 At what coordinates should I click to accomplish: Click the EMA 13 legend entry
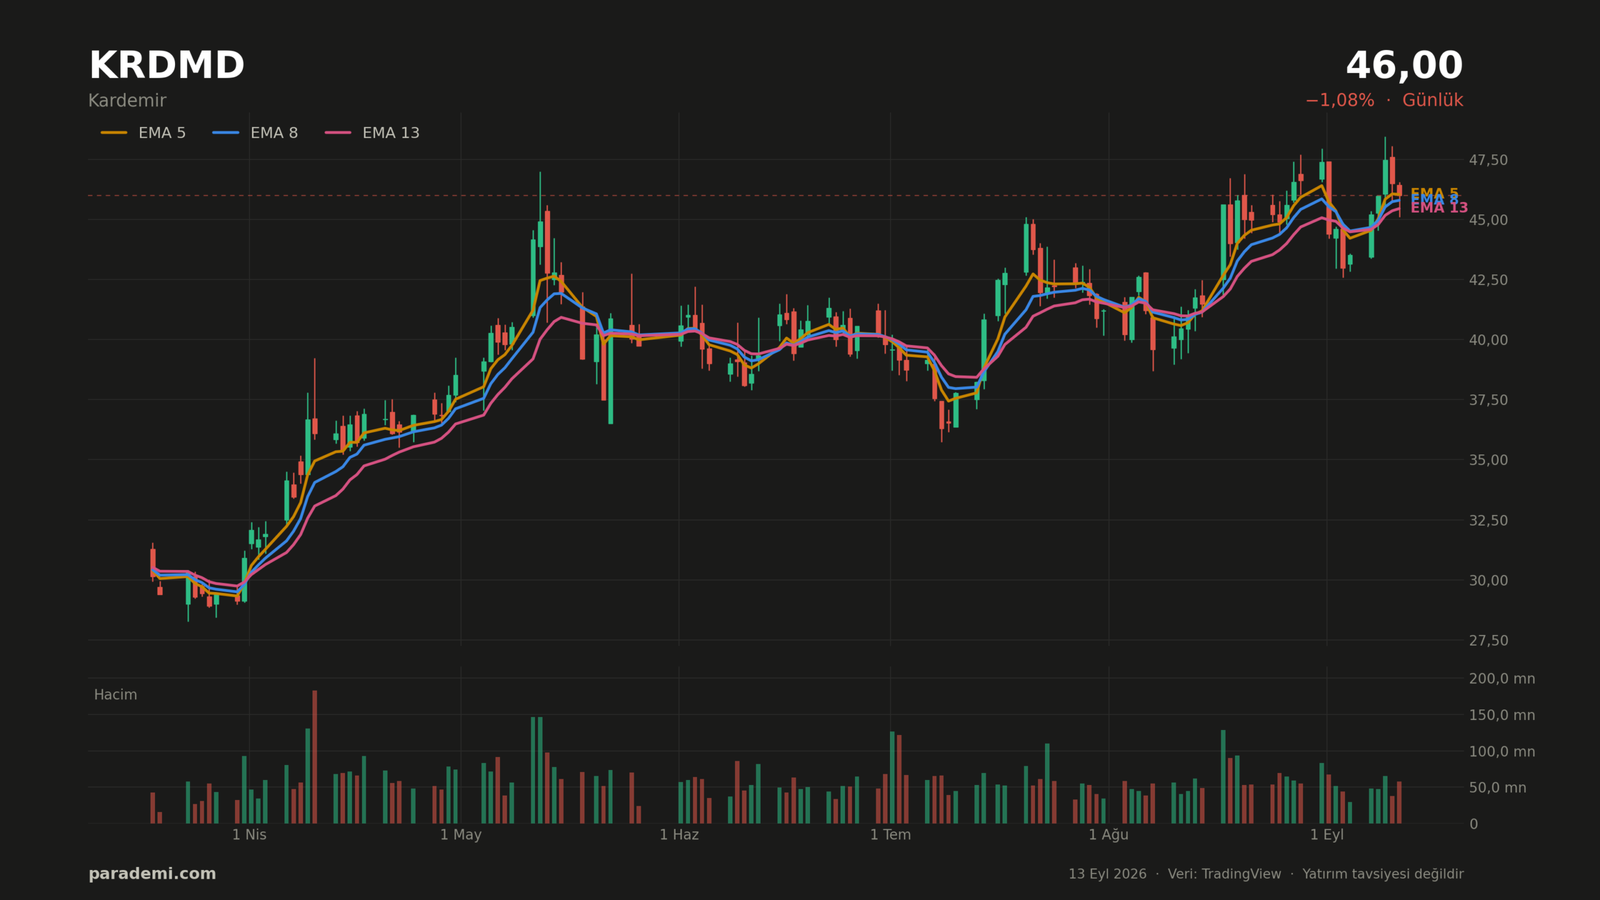coord(372,133)
